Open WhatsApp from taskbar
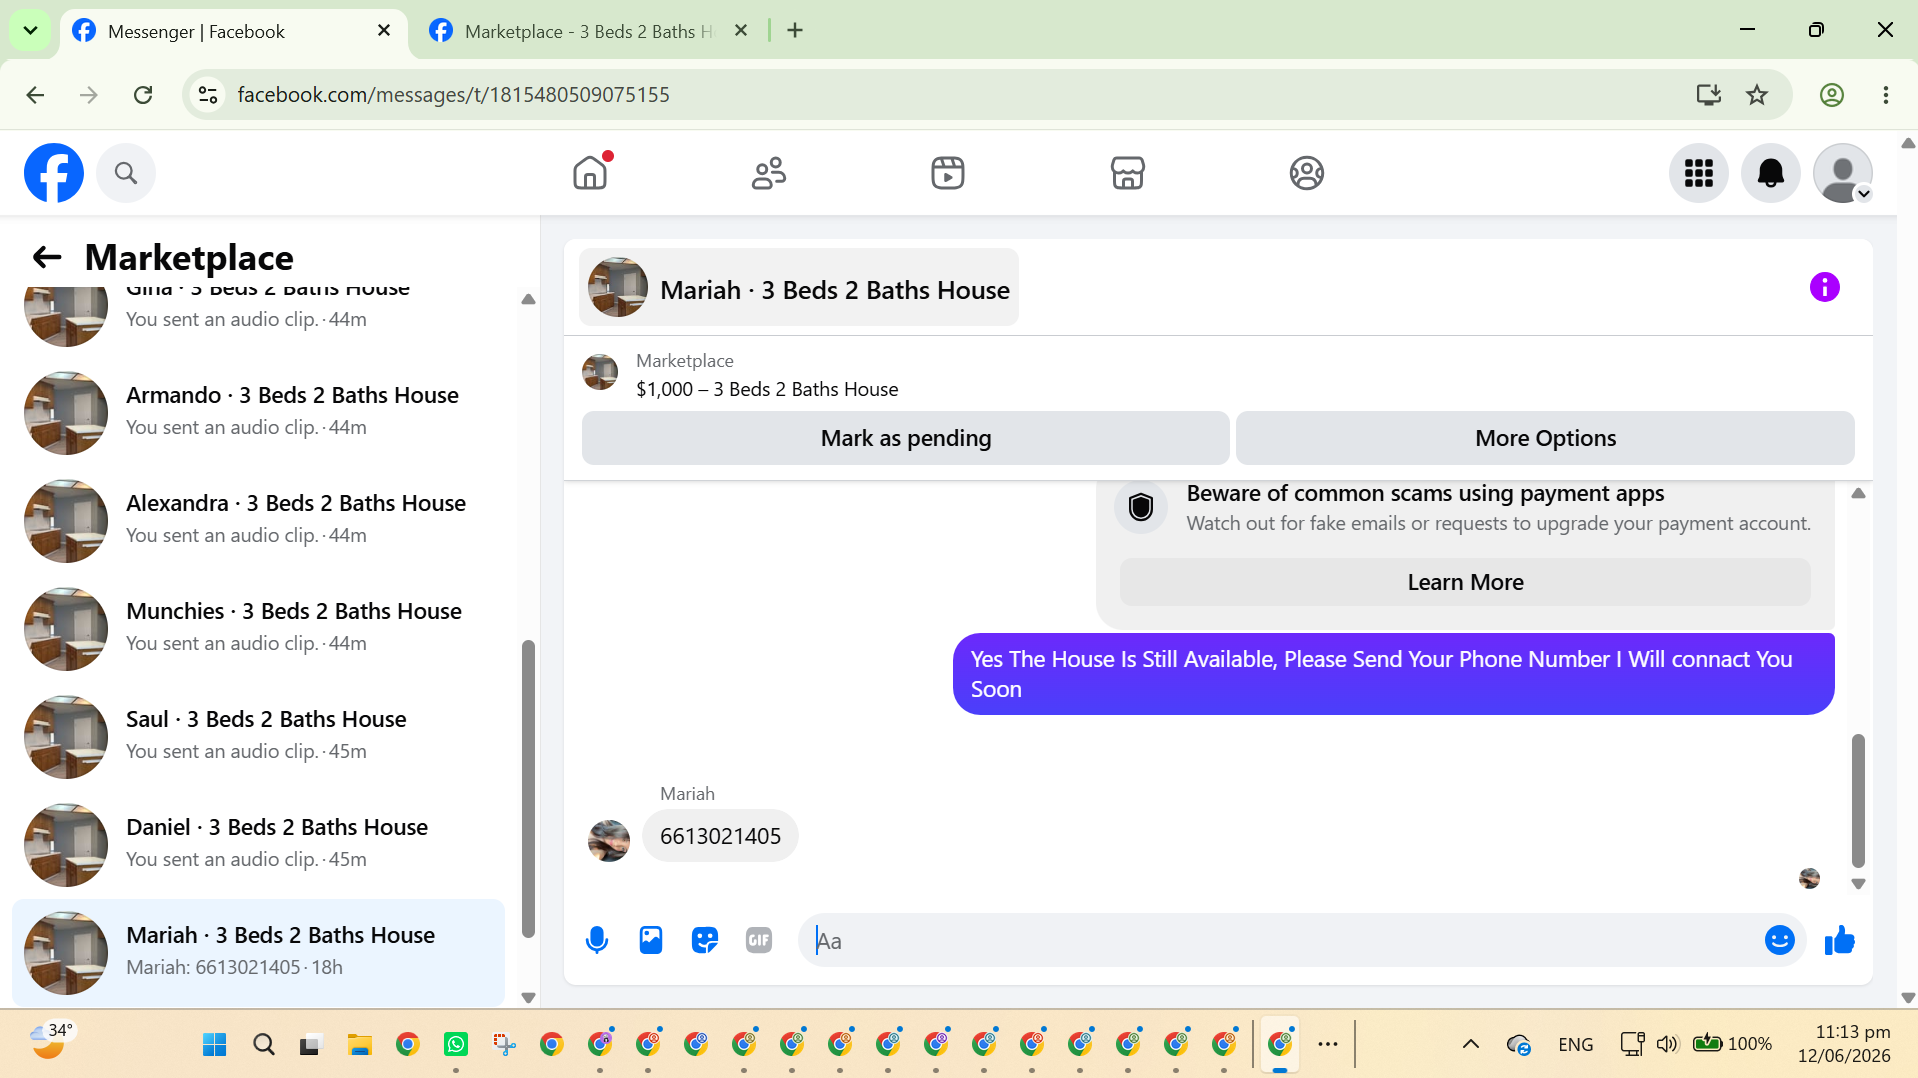 click(x=456, y=1045)
